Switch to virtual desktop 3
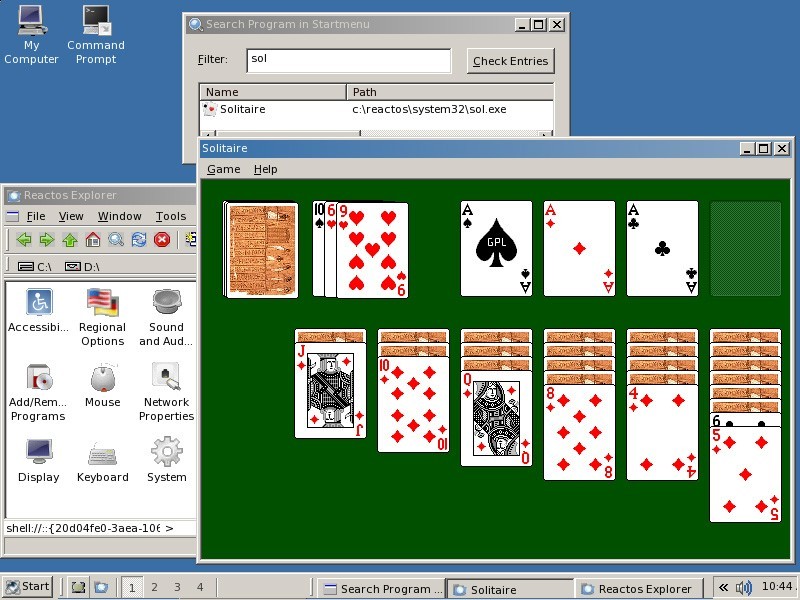The height and width of the screenshot is (600, 800). 177,587
